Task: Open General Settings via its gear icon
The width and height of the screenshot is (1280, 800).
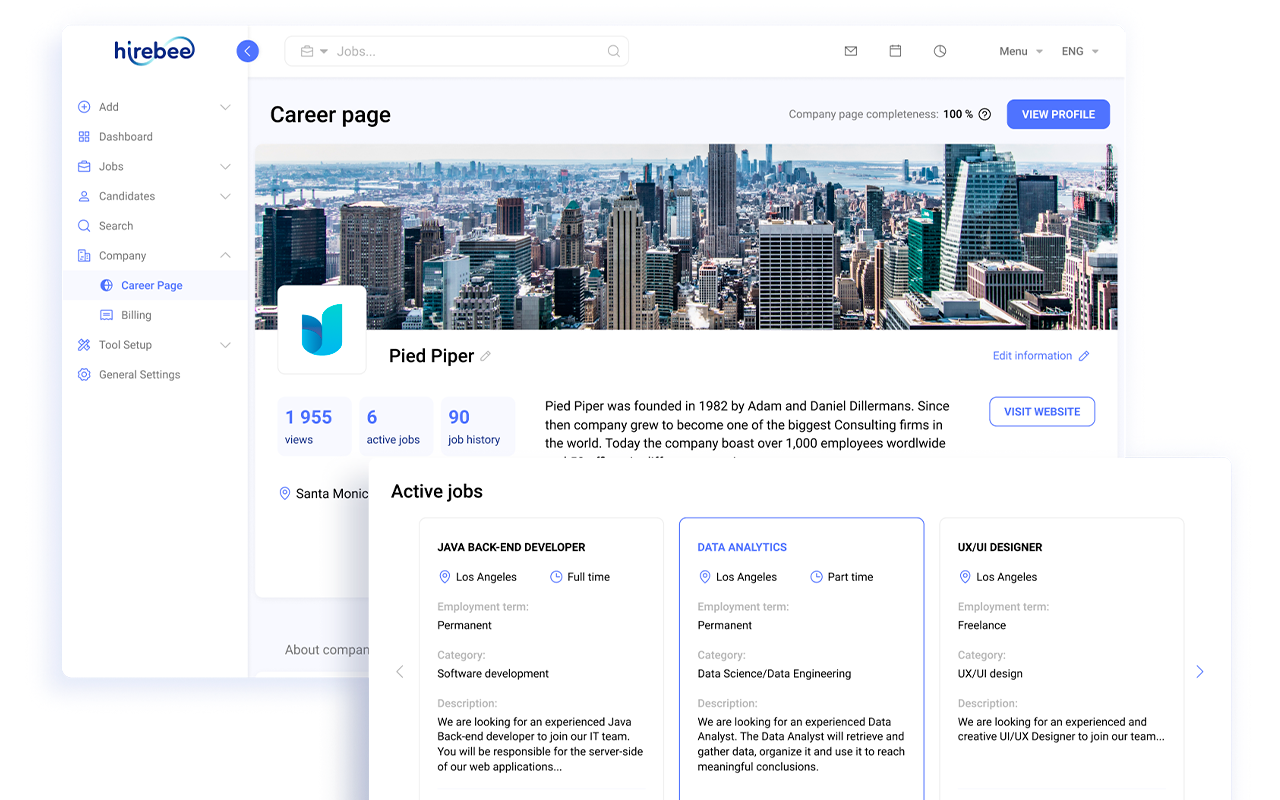Action: tap(83, 374)
